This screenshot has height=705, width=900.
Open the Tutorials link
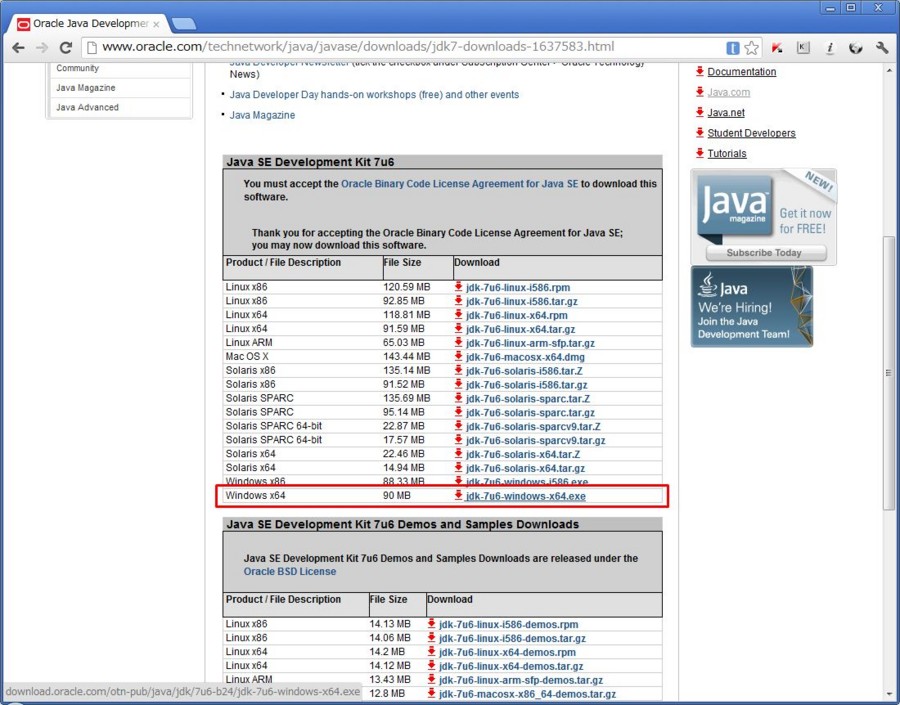coord(727,154)
